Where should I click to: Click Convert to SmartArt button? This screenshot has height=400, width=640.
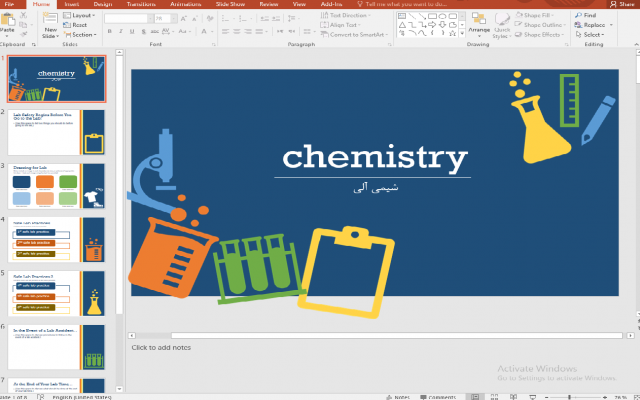pos(354,35)
